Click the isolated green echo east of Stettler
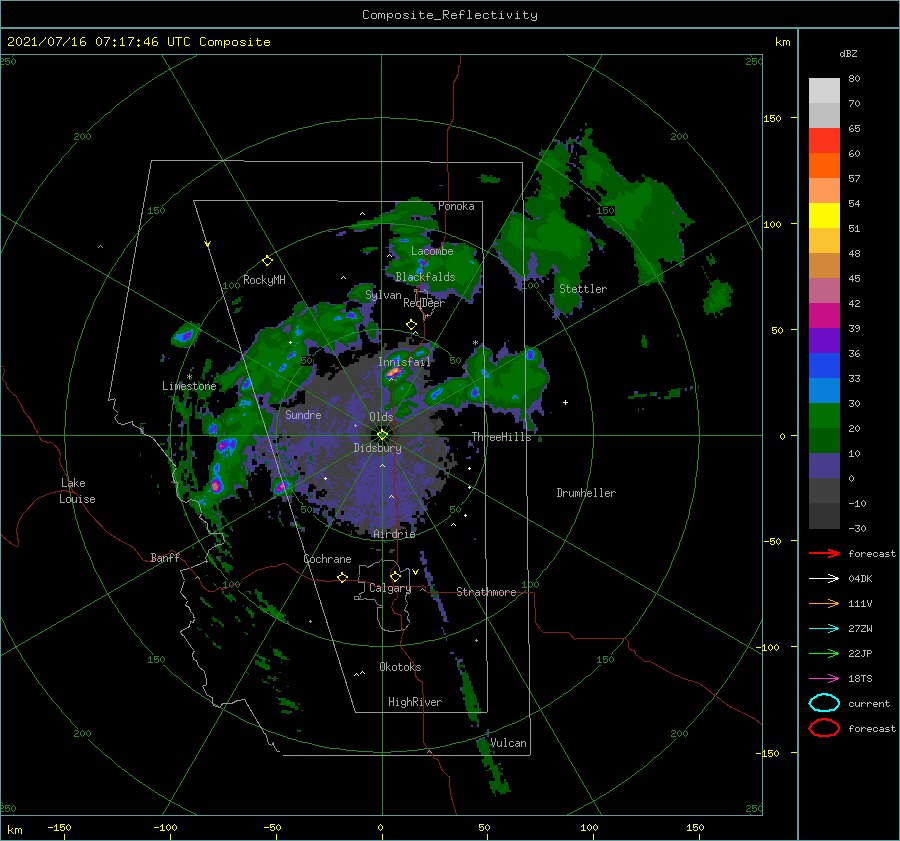Screen dimensions: 900x841 pos(717,297)
